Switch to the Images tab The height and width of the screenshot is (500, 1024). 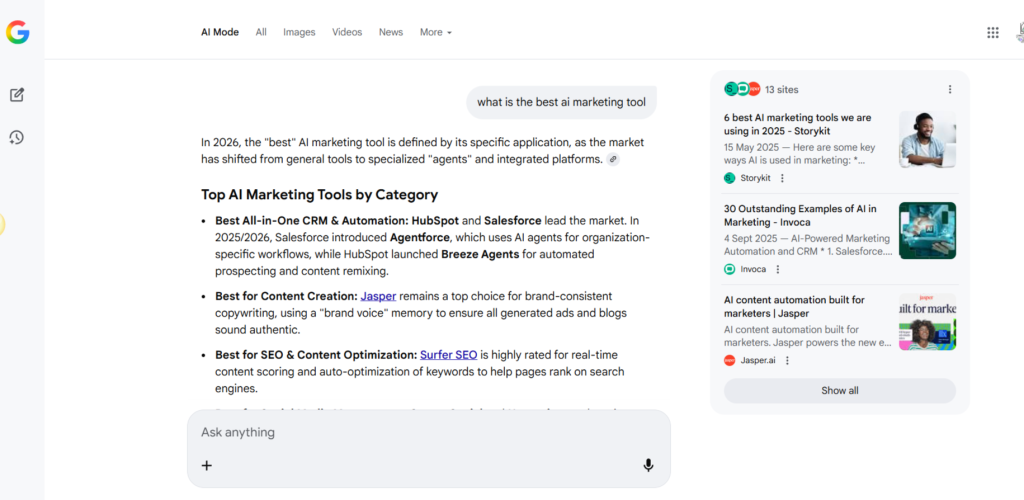pyautogui.click(x=299, y=32)
